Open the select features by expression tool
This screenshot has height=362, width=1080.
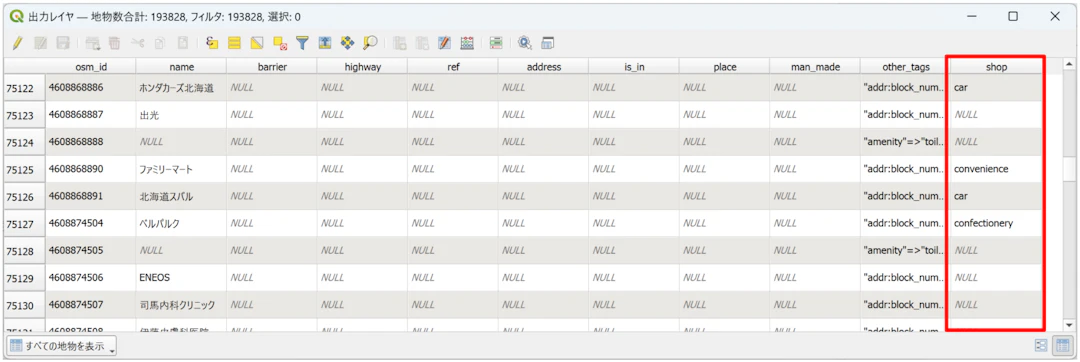[x=212, y=43]
